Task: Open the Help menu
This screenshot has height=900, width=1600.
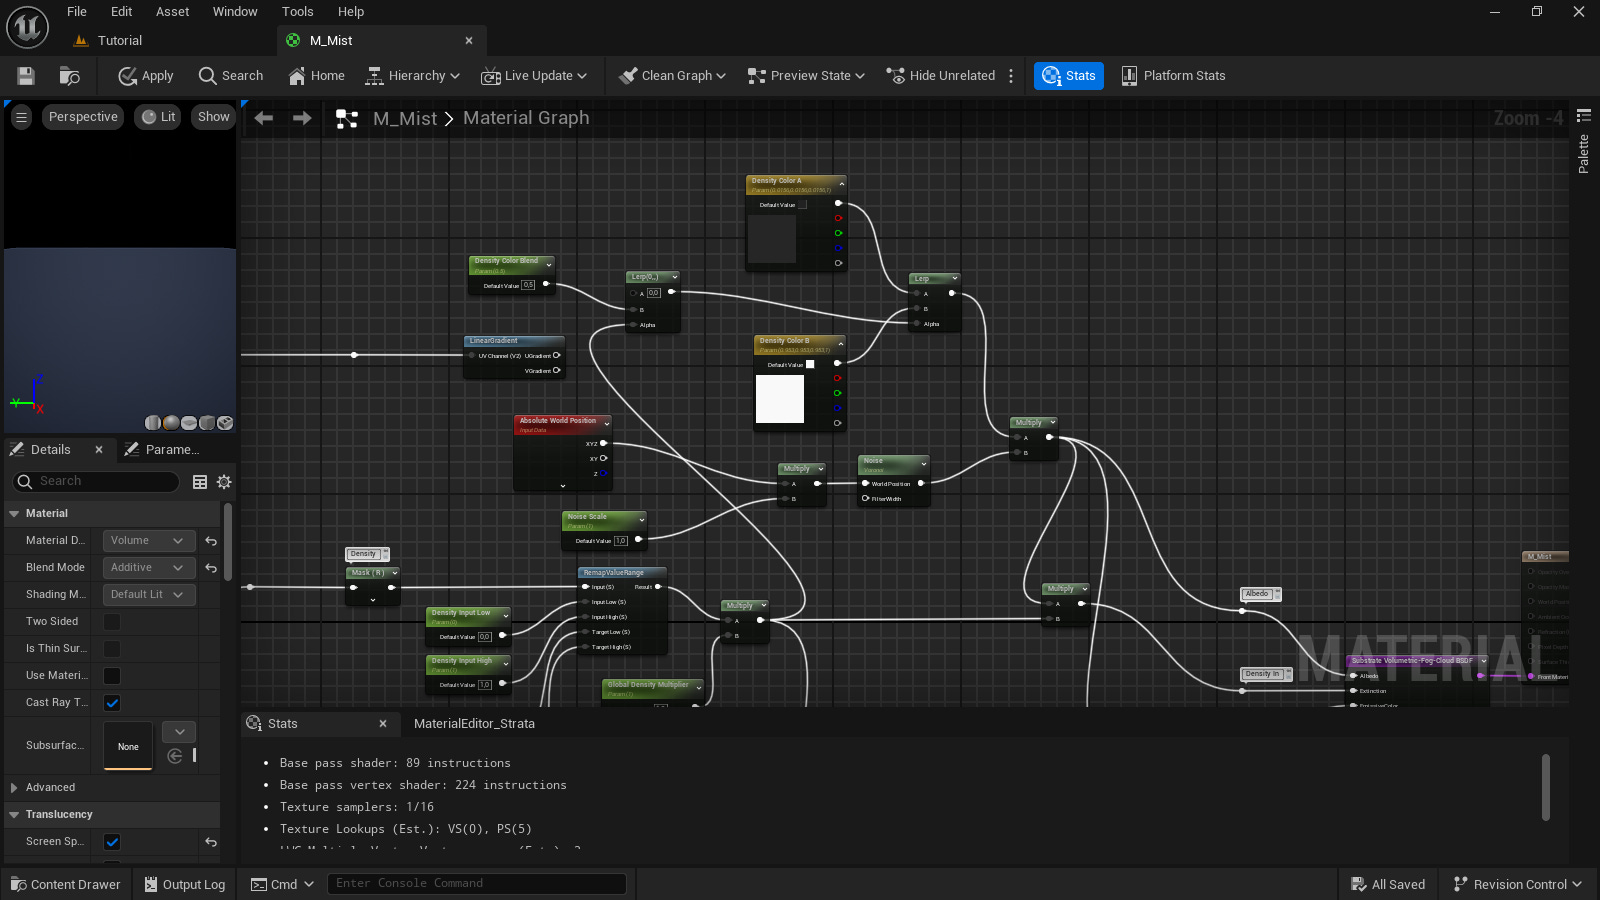Action: [x=351, y=12]
